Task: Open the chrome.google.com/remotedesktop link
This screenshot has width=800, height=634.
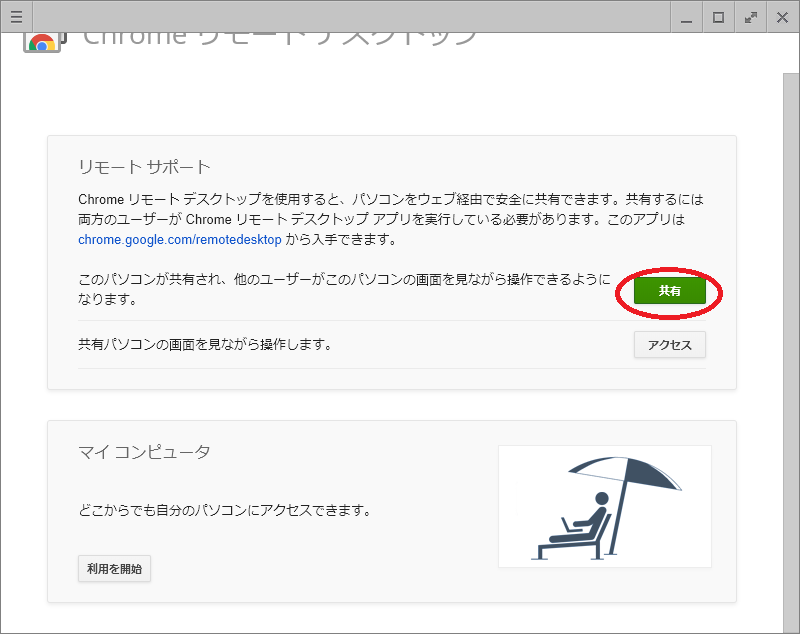Action: click(180, 240)
